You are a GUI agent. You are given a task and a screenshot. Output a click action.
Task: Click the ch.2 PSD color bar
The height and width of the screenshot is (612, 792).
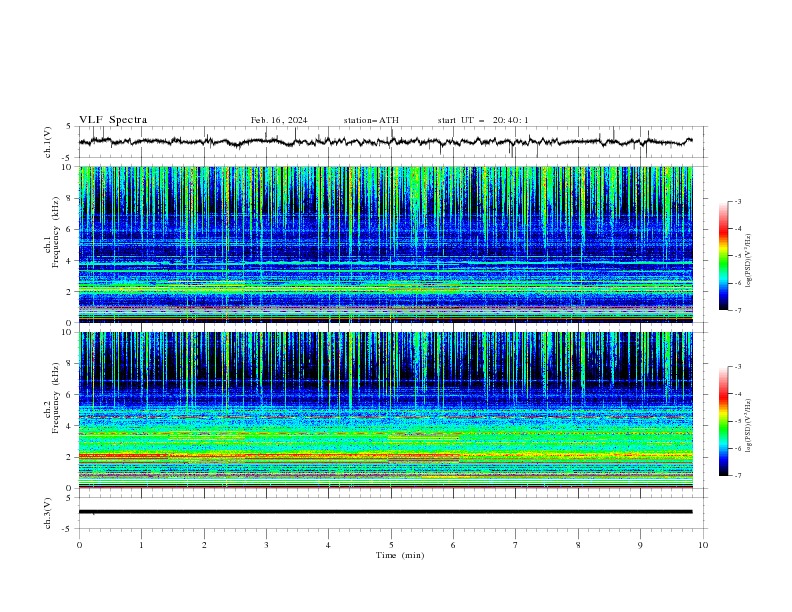723,421
